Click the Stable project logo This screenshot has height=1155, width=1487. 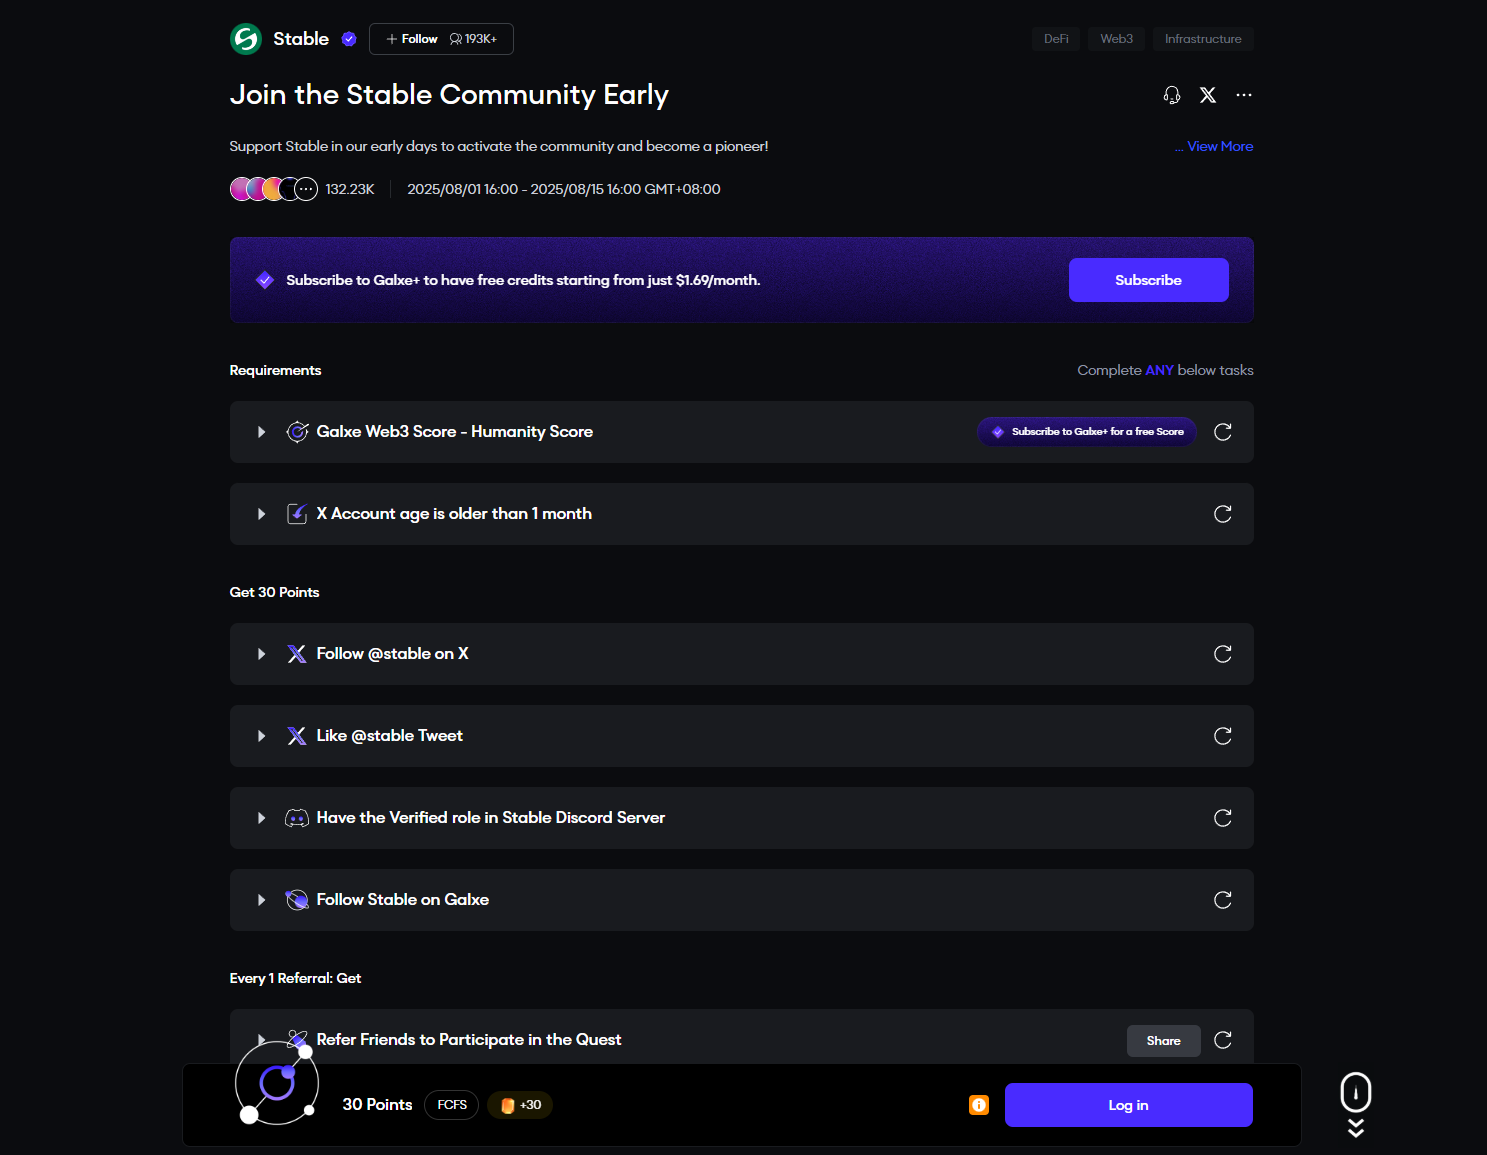[x=245, y=38]
